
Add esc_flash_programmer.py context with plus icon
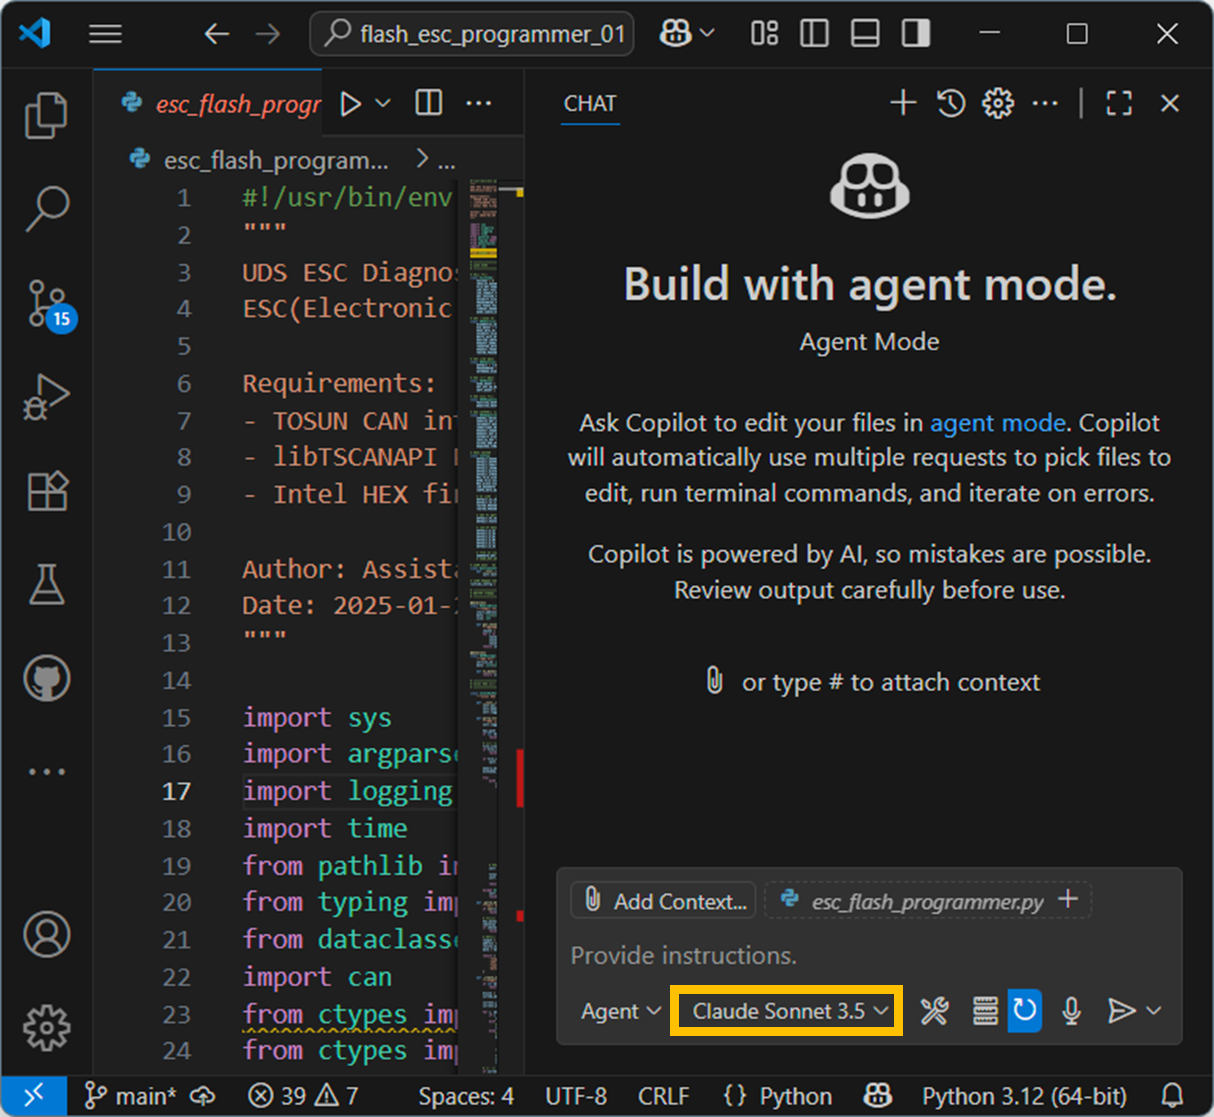[x=1068, y=899]
